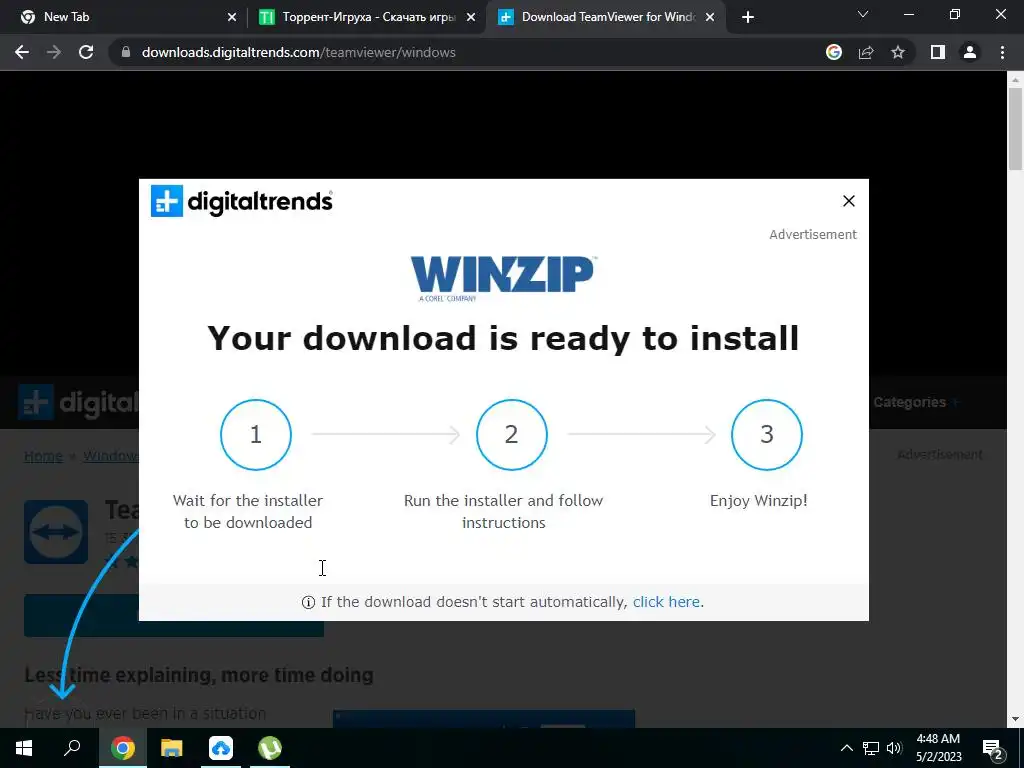Open a new browser tab
The width and height of the screenshot is (1024, 768).
748,17
